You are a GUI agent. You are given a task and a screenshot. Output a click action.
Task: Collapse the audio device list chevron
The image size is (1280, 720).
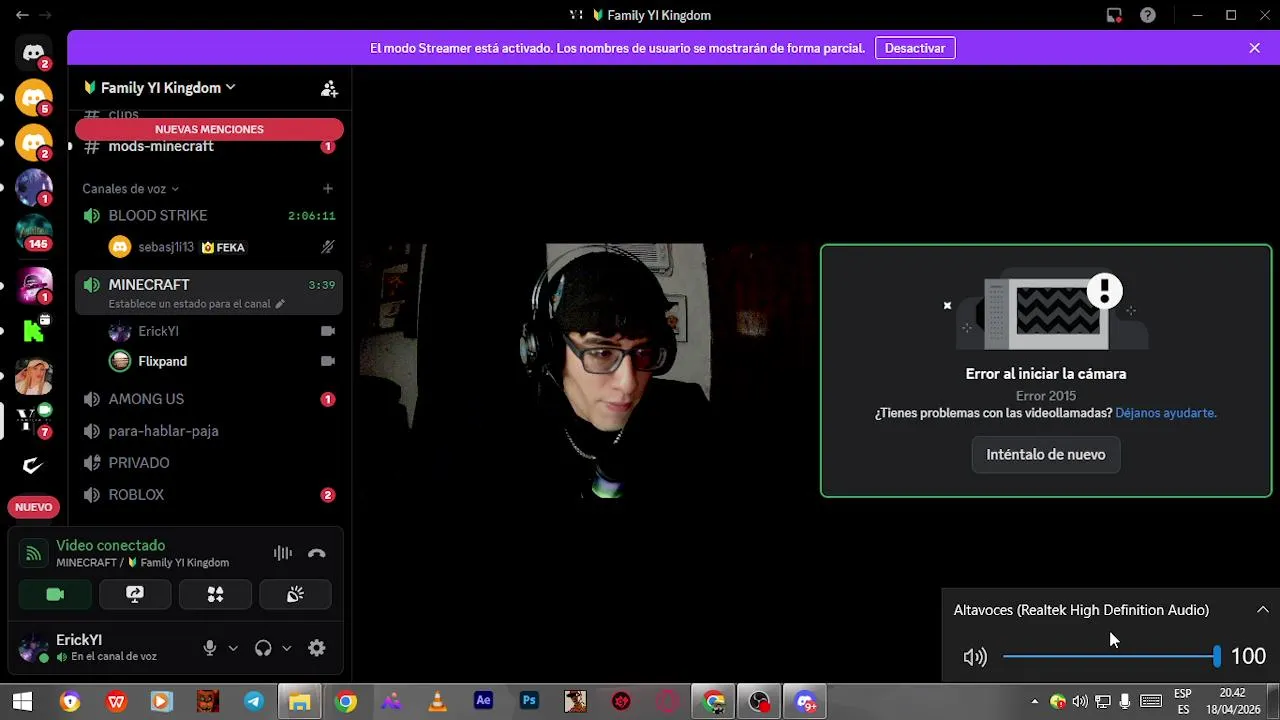tap(1263, 610)
